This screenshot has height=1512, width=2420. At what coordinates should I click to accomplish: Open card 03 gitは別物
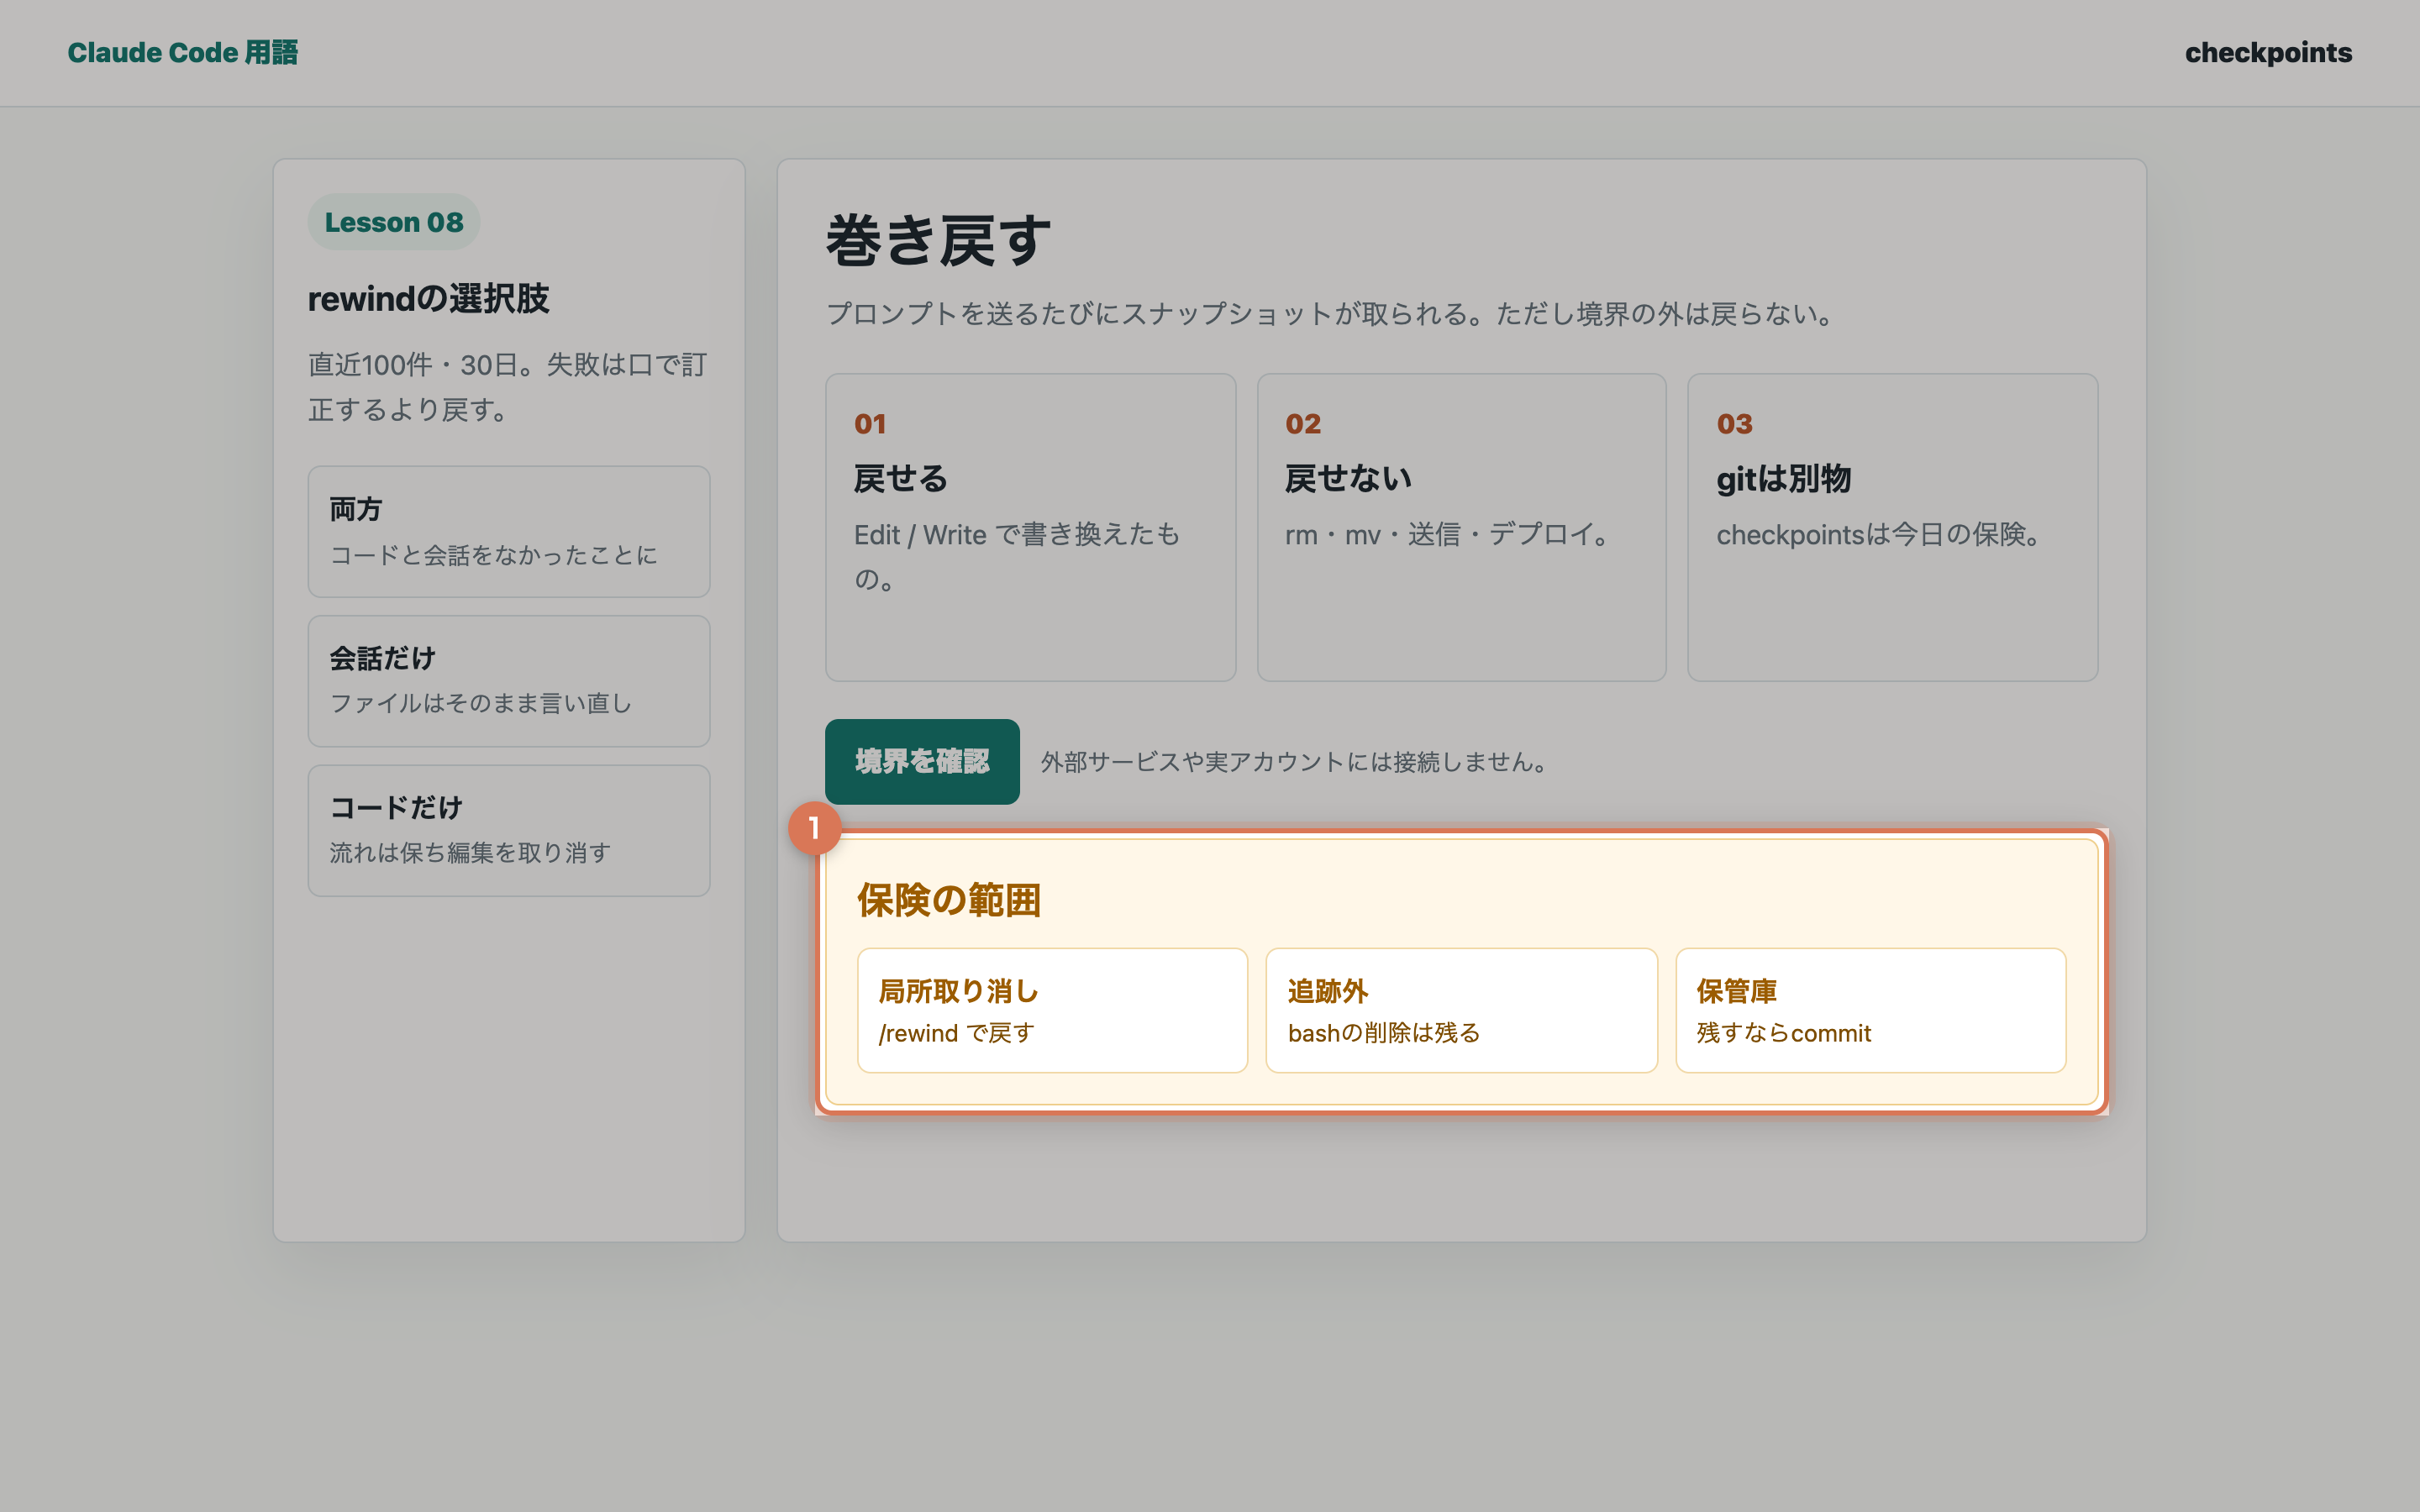point(1892,527)
